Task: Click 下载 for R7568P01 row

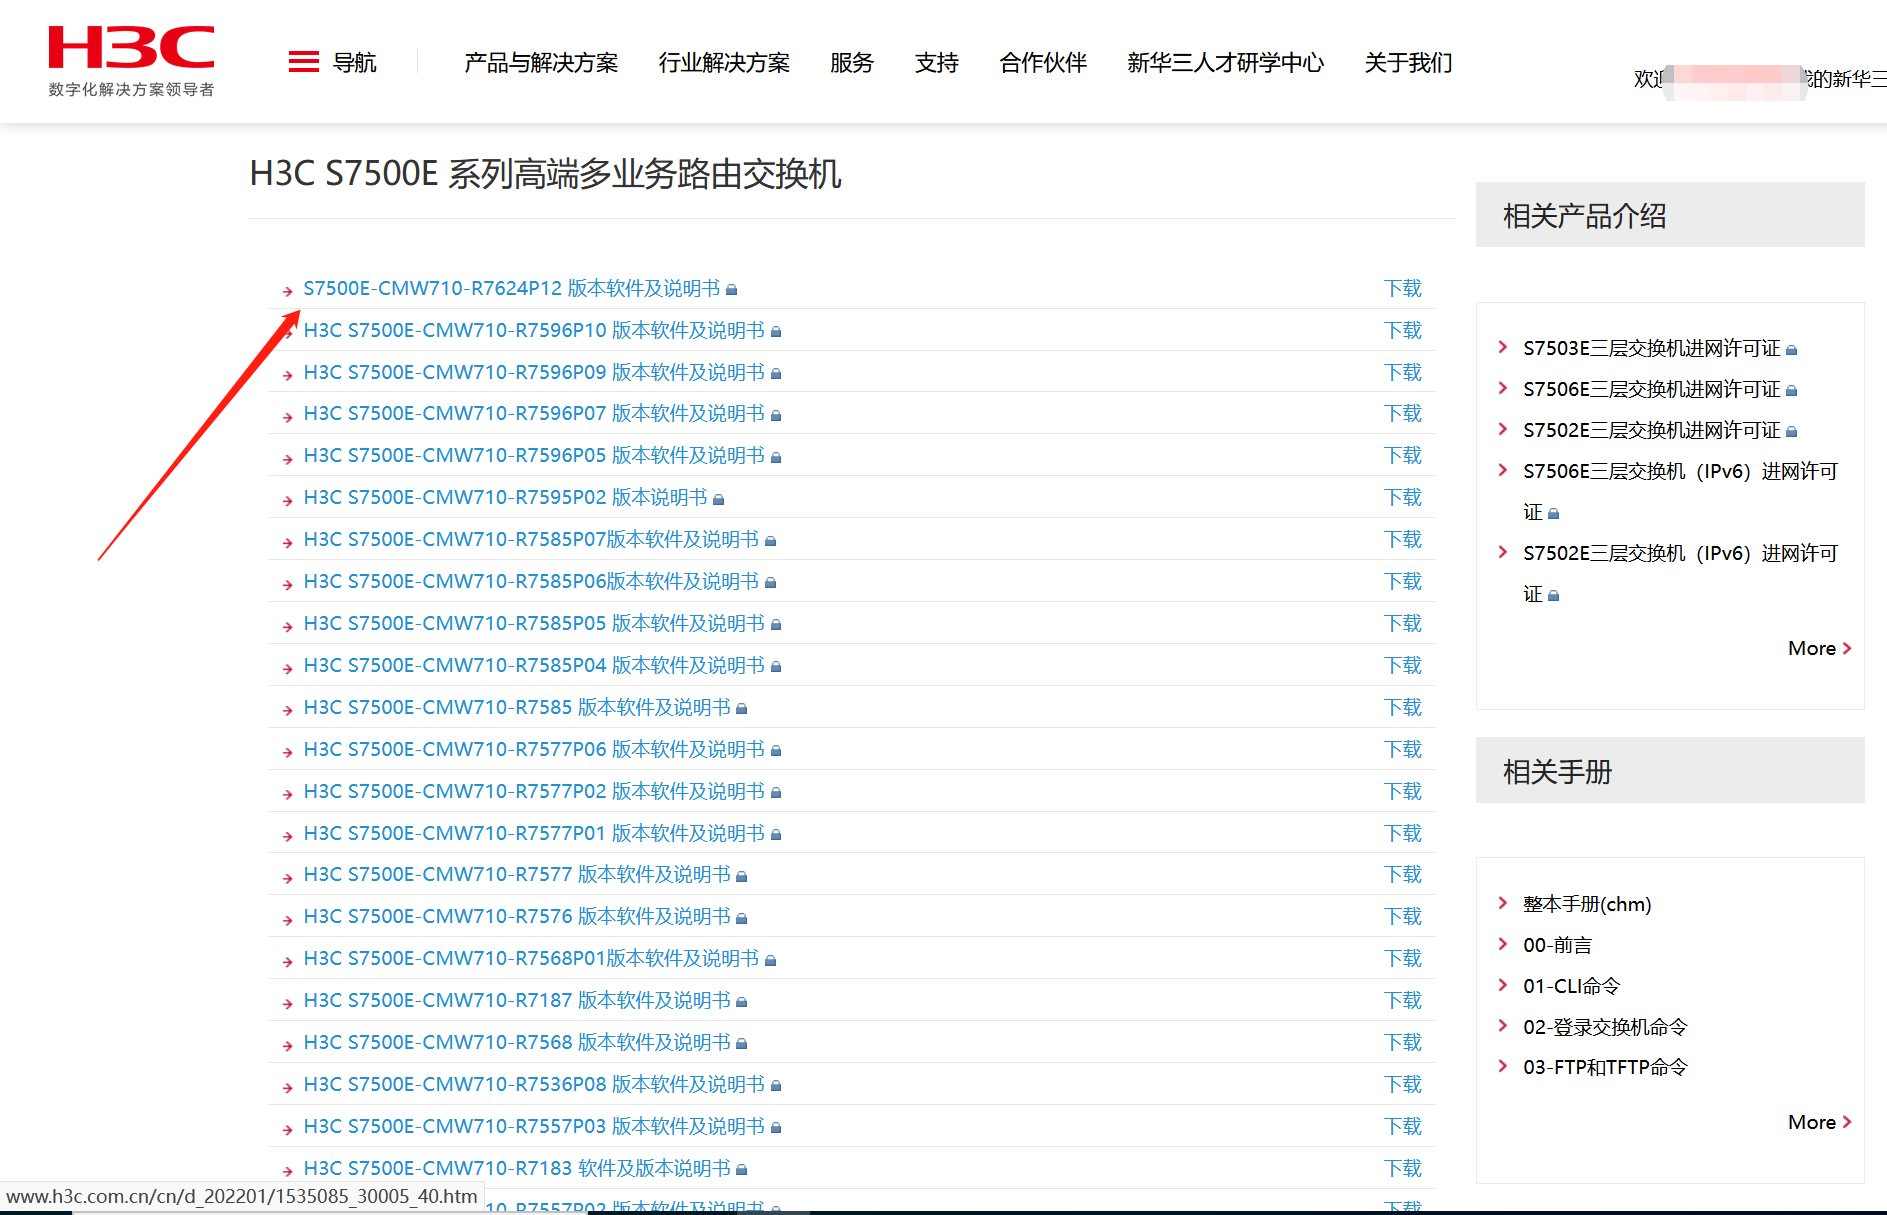Action: click(x=1403, y=959)
